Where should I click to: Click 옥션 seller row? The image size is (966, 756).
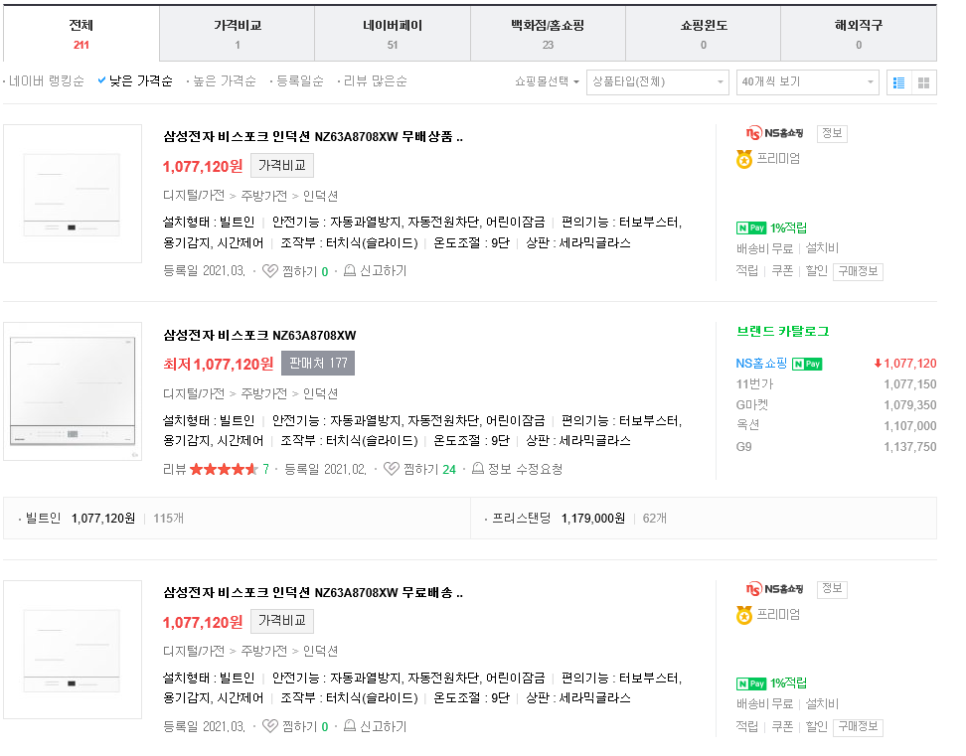pos(836,426)
